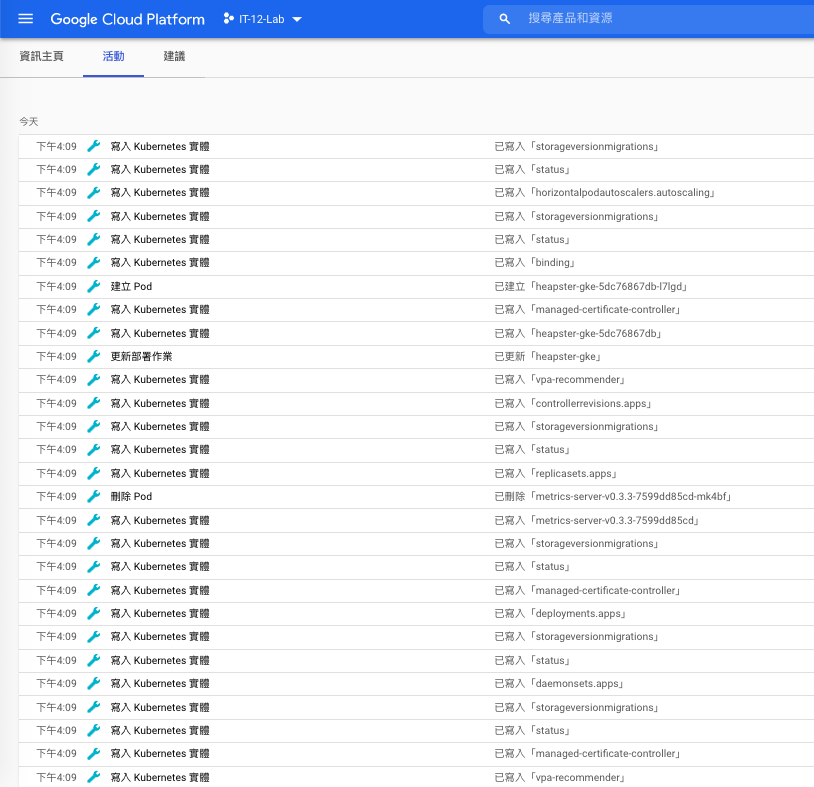Click wrench icon on 刪除 Pod row

[x=94, y=497]
